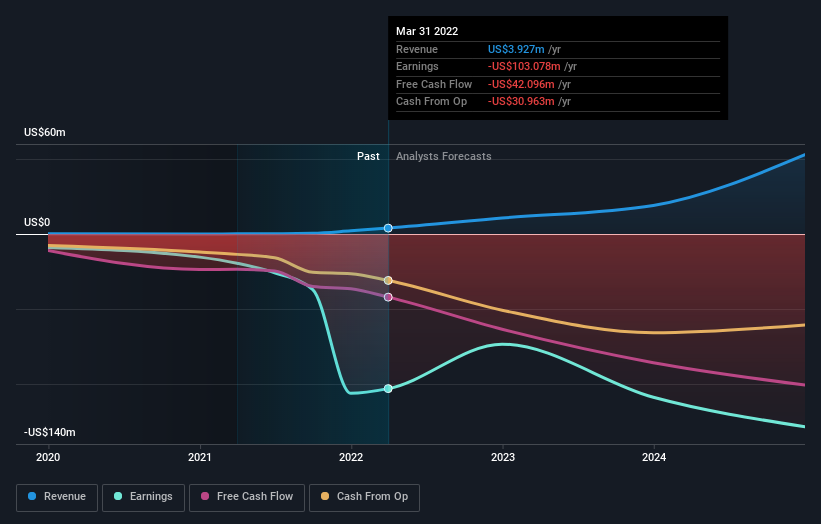The image size is (821, 524).
Task: Click the -US$103.078m earnings value
Action: [524, 66]
